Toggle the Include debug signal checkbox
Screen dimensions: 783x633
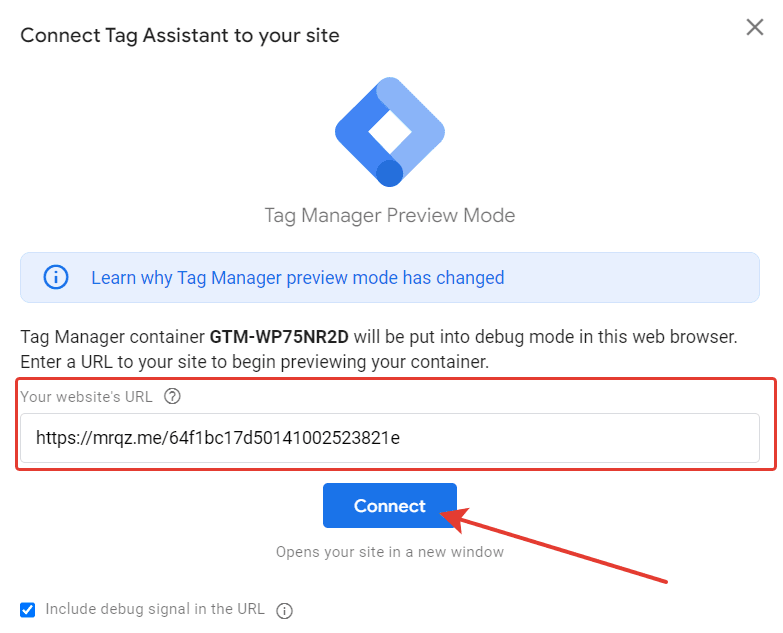pyautogui.click(x=27, y=610)
